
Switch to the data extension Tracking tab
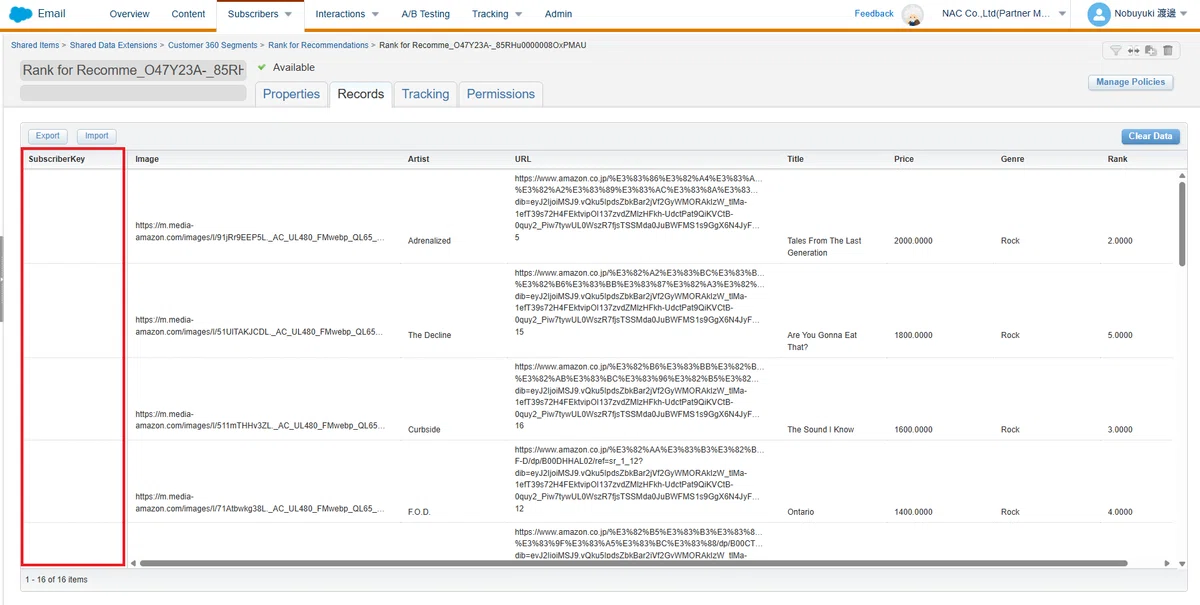point(425,94)
